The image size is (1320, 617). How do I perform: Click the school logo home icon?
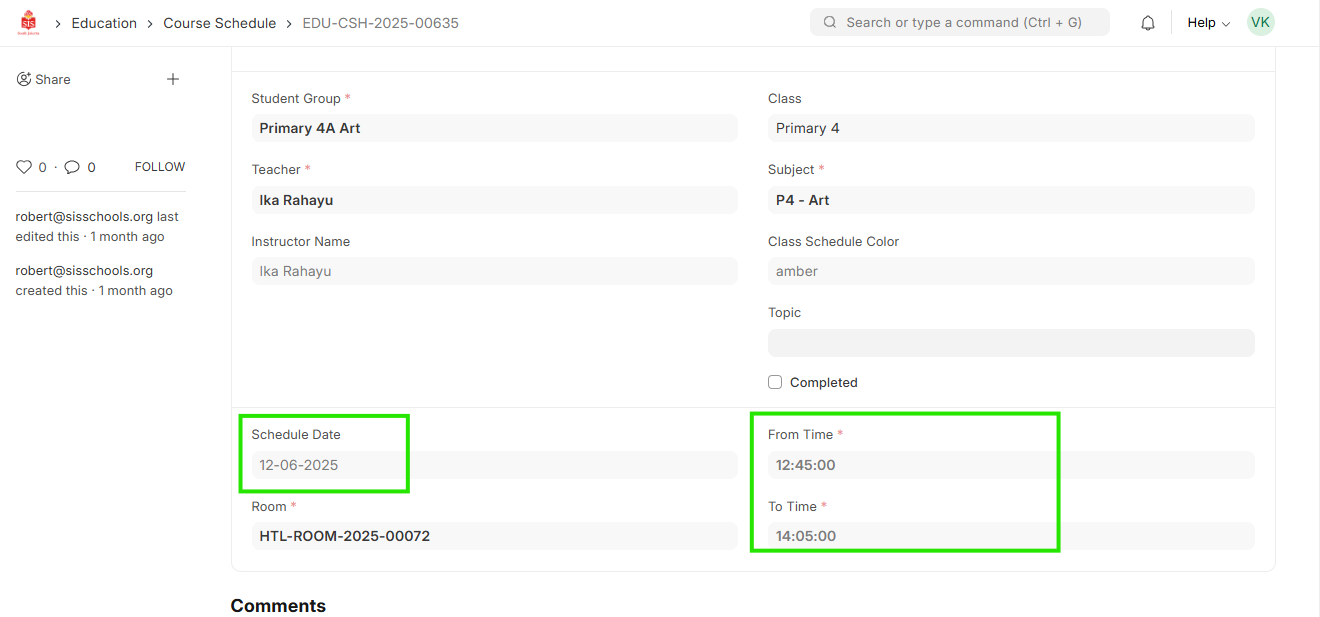[28, 22]
